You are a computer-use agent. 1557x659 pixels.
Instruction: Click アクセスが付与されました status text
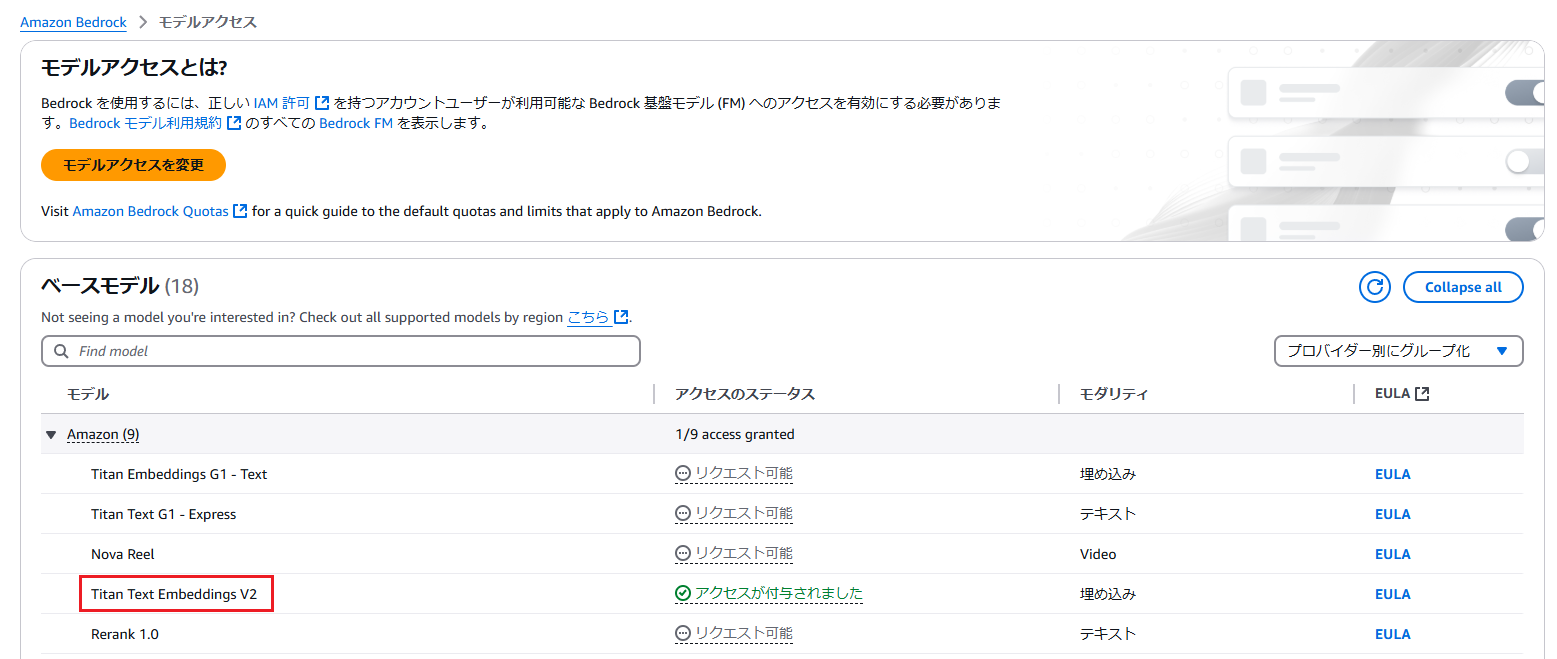pos(779,594)
